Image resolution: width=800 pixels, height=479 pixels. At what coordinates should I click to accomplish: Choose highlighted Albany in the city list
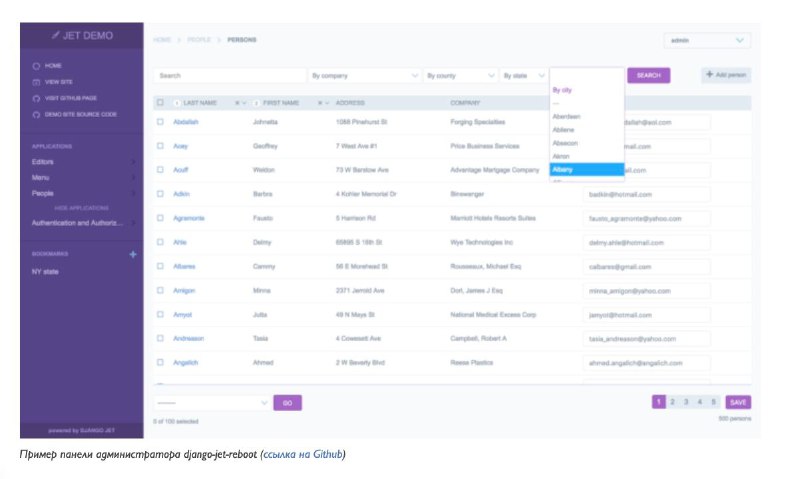coord(587,169)
